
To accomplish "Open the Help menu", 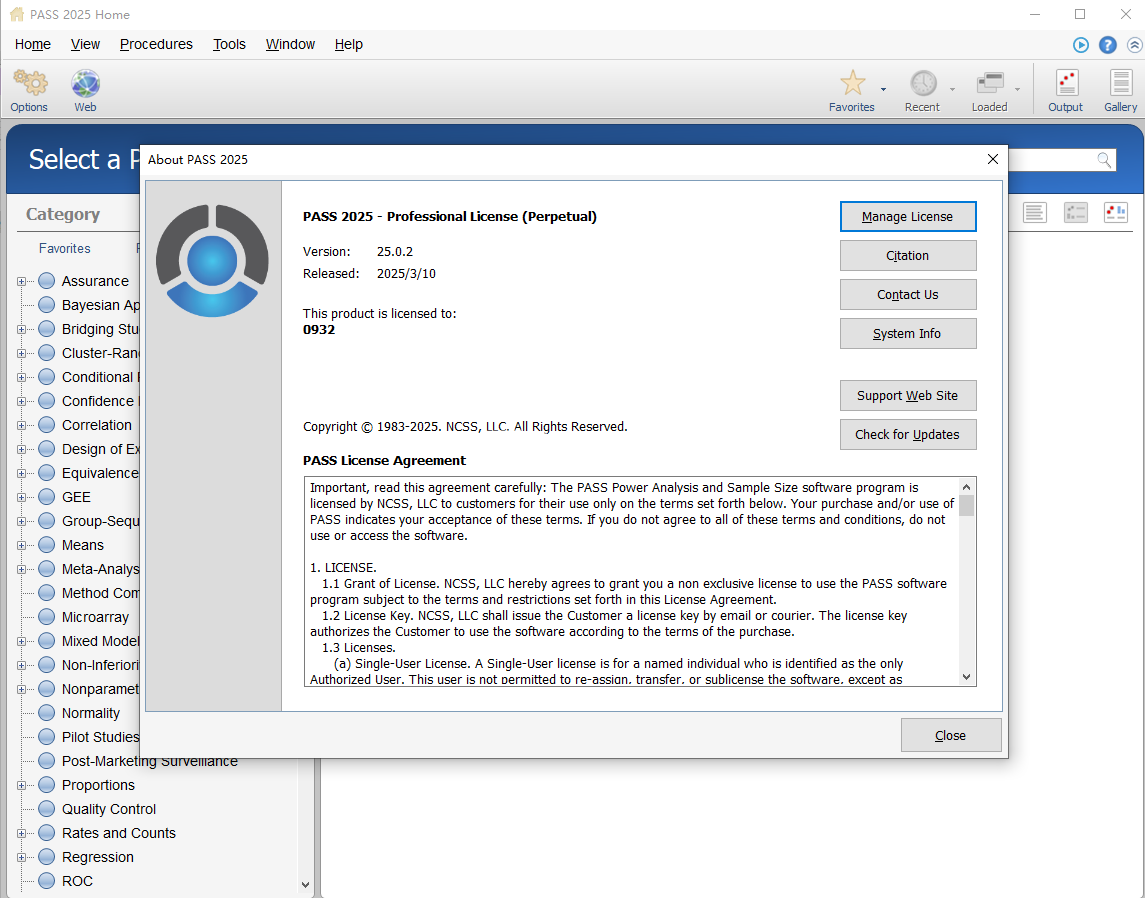I will [x=348, y=45].
